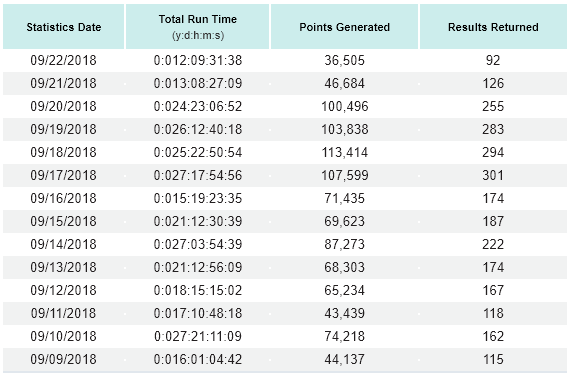Select the results value 301
Screen dimensions: 569x376
493,175
